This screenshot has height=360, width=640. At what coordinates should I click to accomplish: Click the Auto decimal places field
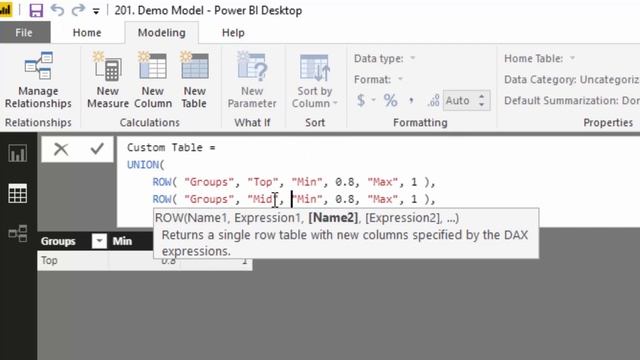tap(459, 100)
